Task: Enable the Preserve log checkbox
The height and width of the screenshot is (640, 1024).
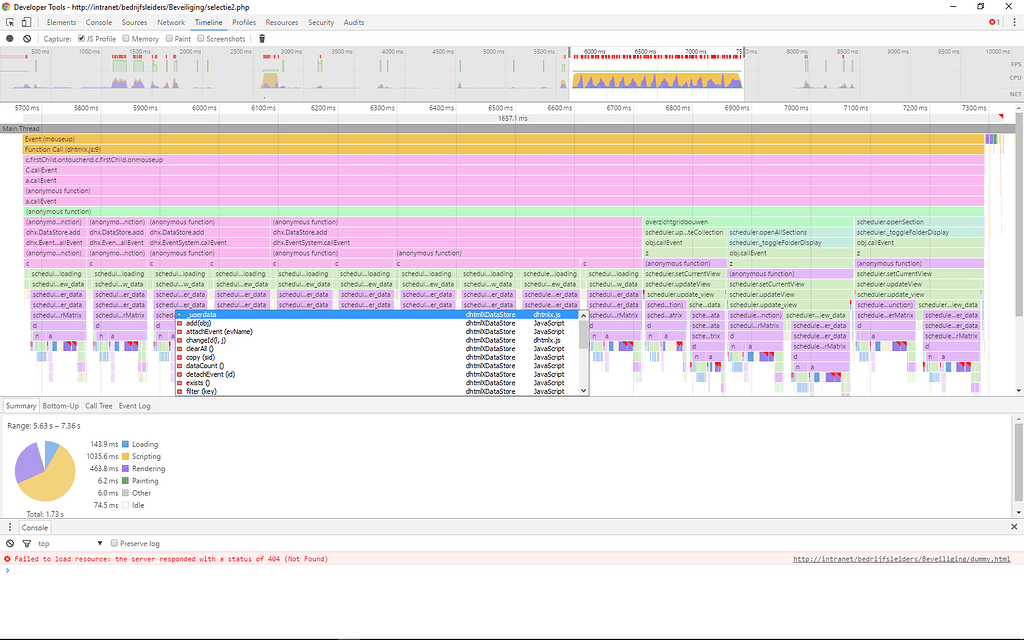Action: coord(114,543)
